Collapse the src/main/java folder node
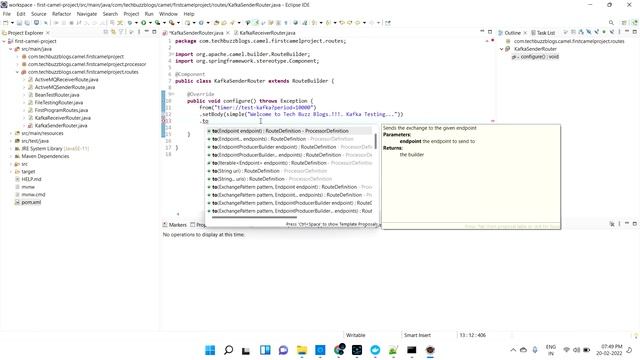Screen dimensions: 640x360 [x=11, y=49]
